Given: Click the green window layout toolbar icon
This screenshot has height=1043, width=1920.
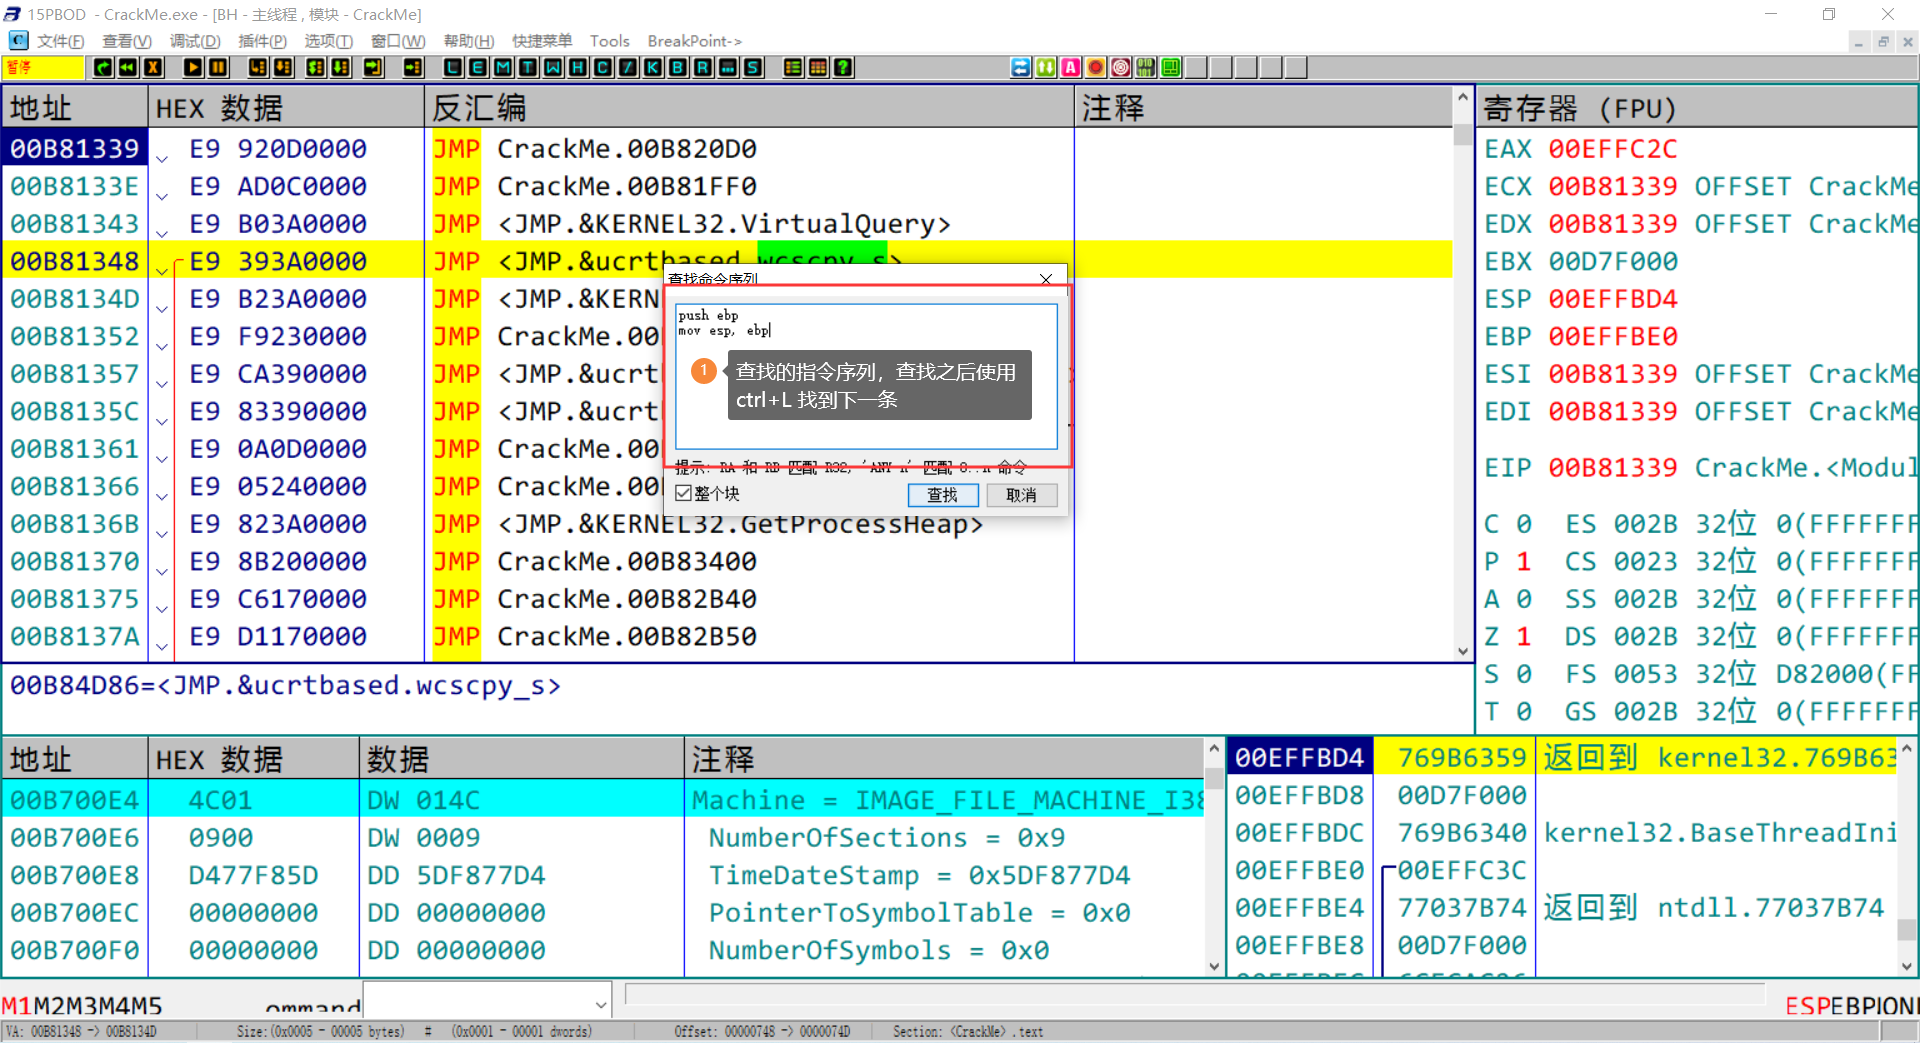Looking at the screenshot, I should point(1171,67).
